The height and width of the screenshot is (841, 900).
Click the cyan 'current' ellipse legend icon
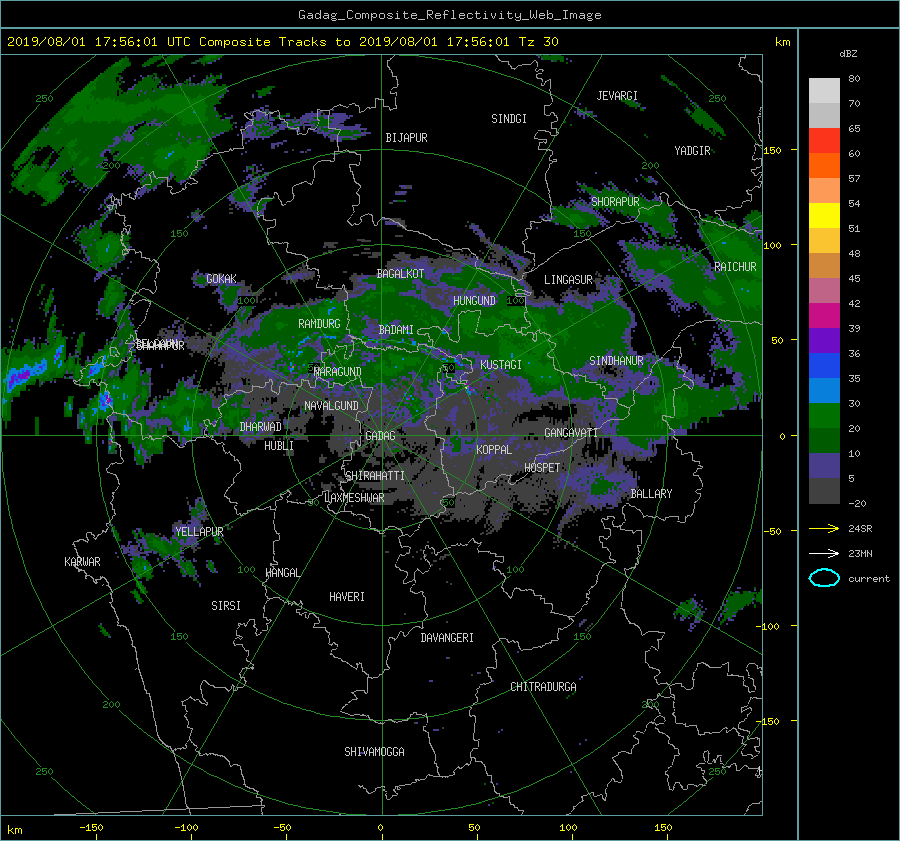point(824,578)
